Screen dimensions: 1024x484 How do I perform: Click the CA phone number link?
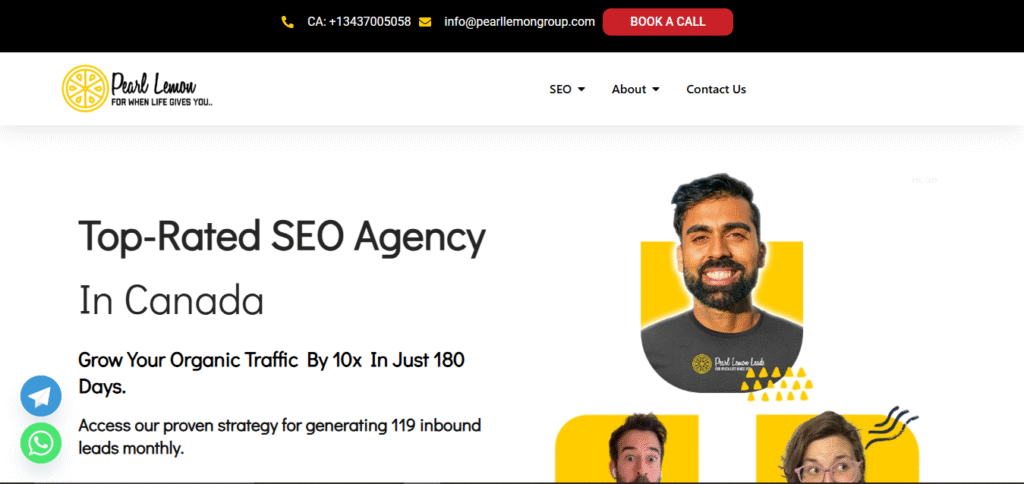pyautogui.click(x=359, y=22)
